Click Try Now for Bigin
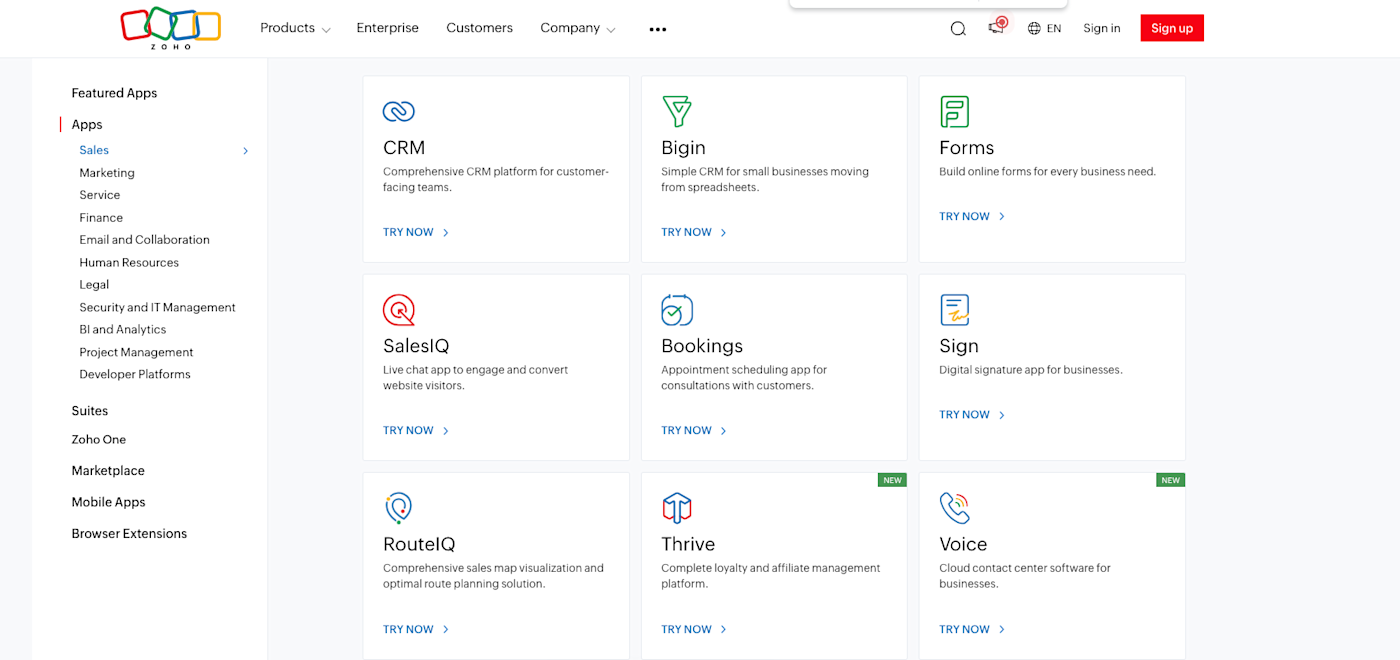 point(686,232)
